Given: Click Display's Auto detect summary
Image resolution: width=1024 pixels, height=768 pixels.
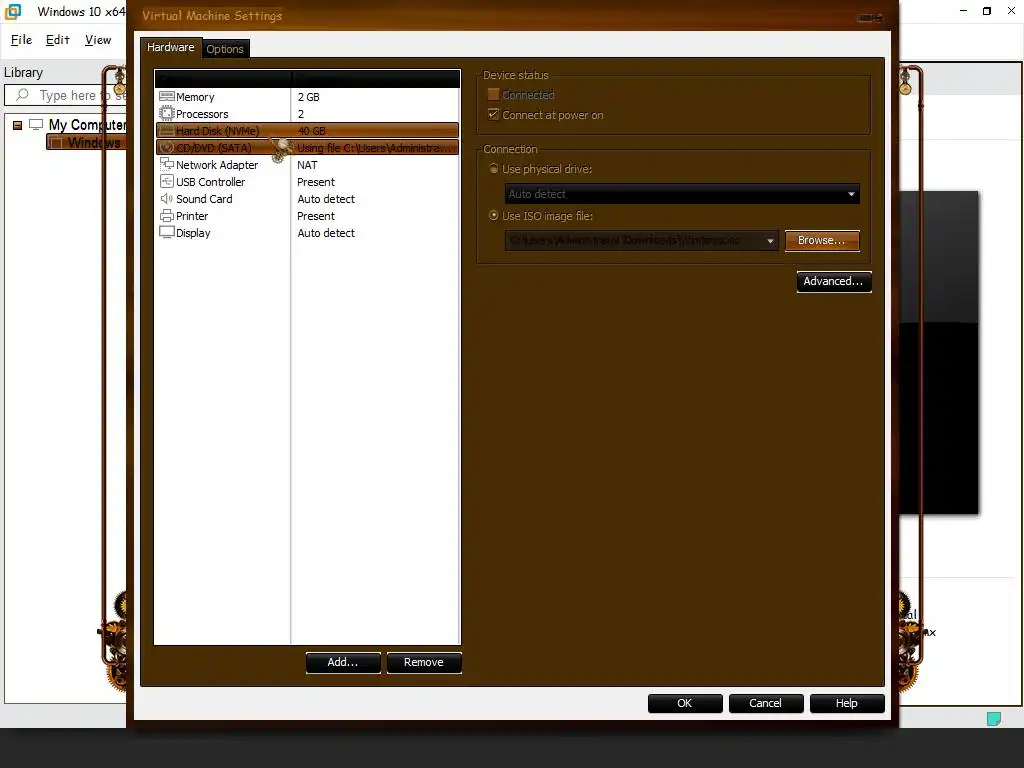Looking at the screenshot, I should 326,232.
